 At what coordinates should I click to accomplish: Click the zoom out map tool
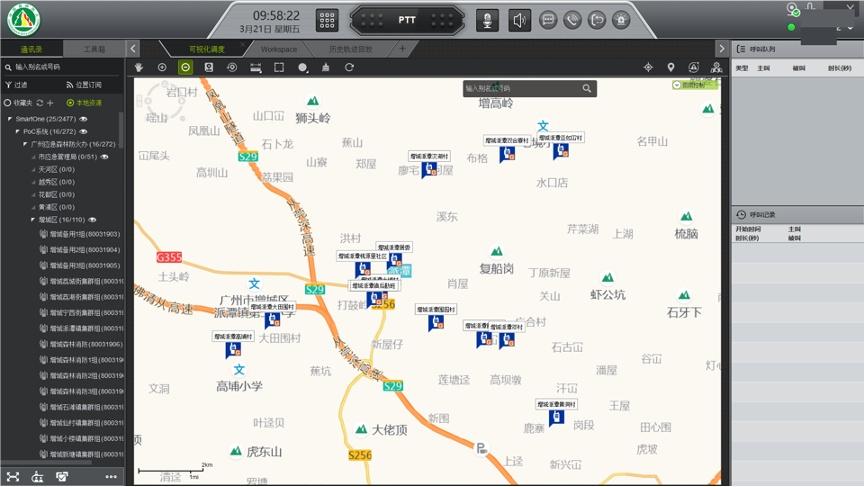[186, 67]
